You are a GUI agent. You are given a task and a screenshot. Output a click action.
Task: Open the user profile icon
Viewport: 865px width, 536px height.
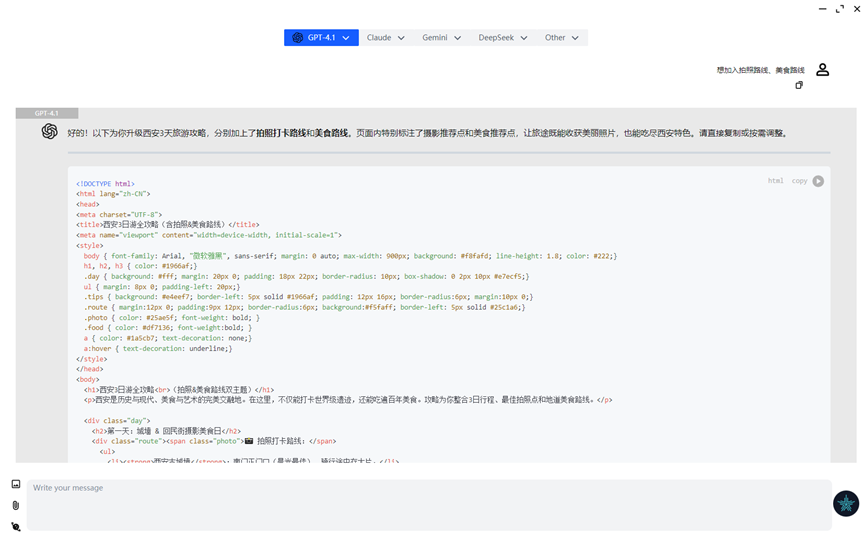click(823, 69)
